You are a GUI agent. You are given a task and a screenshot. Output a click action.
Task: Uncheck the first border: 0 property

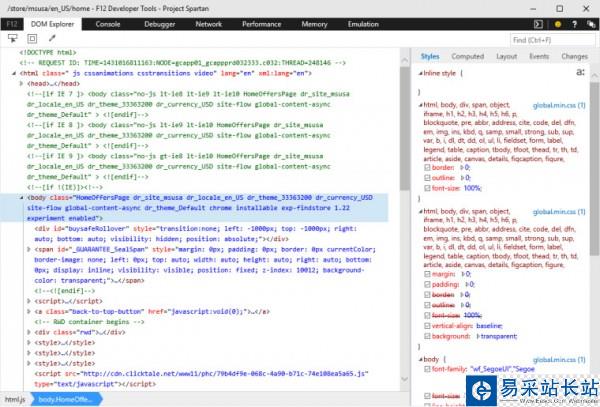[427, 168]
